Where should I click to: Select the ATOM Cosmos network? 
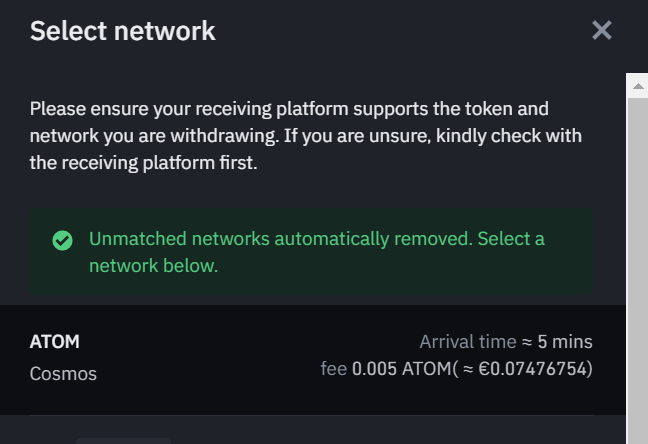[x=310, y=358]
